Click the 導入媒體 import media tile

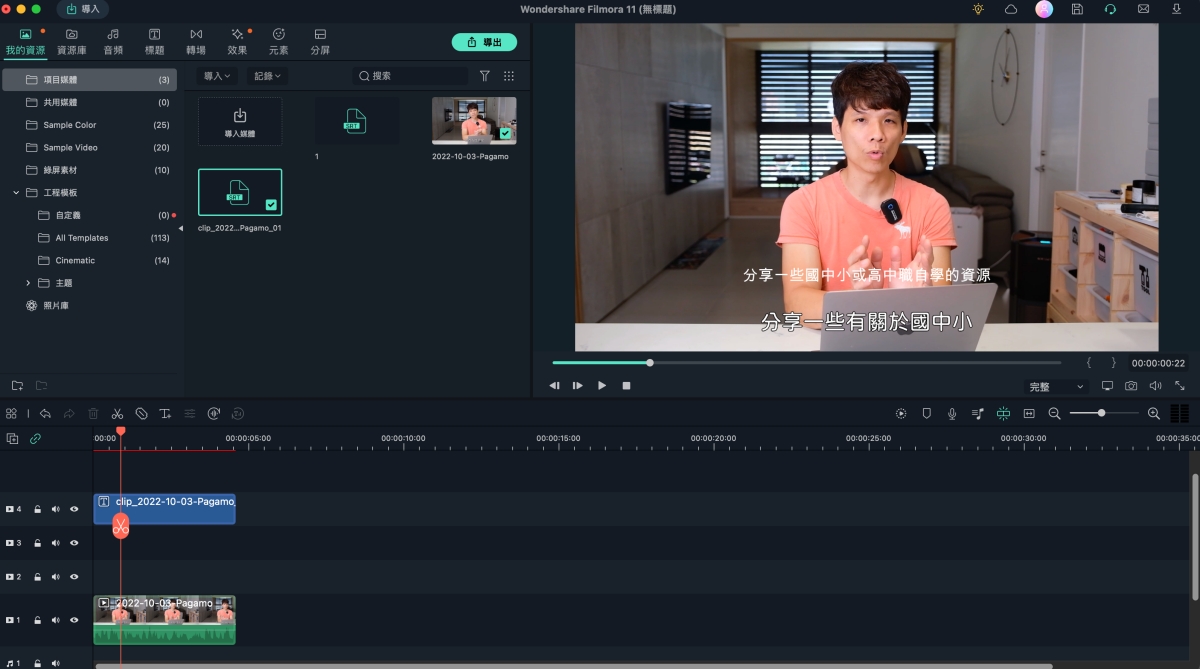(240, 121)
